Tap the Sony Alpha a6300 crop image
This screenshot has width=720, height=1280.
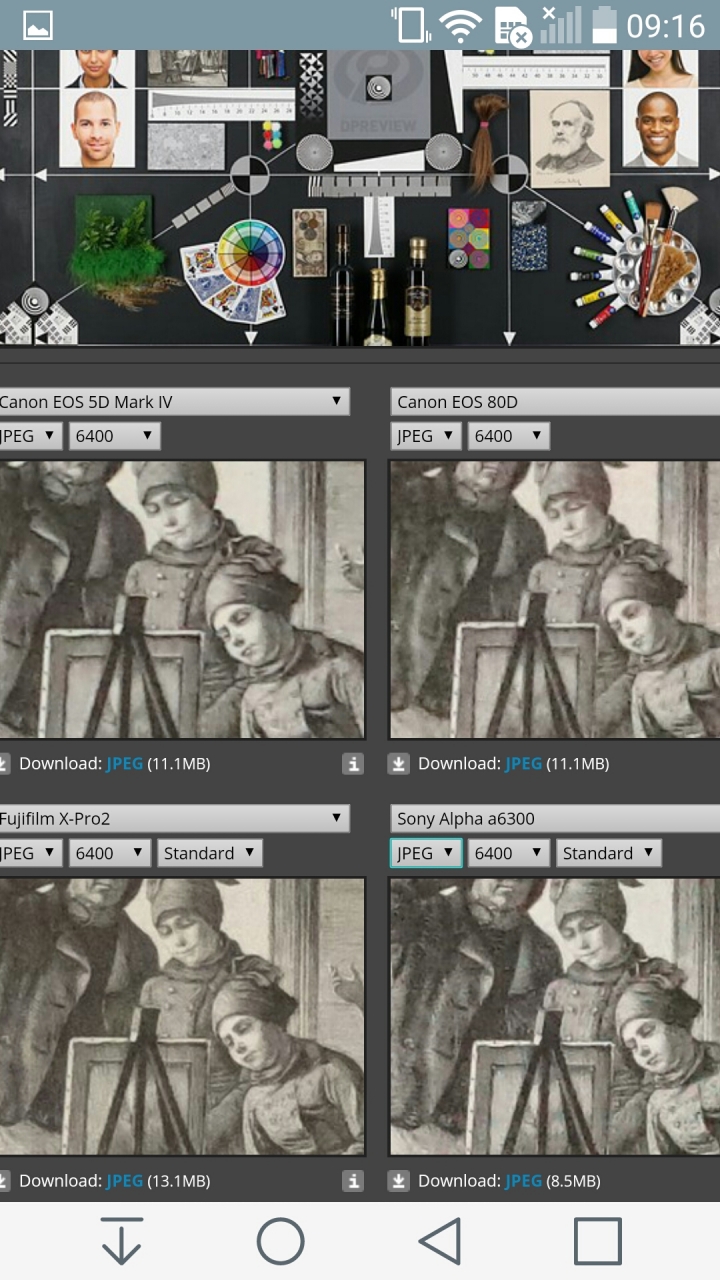[x=555, y=1016]
